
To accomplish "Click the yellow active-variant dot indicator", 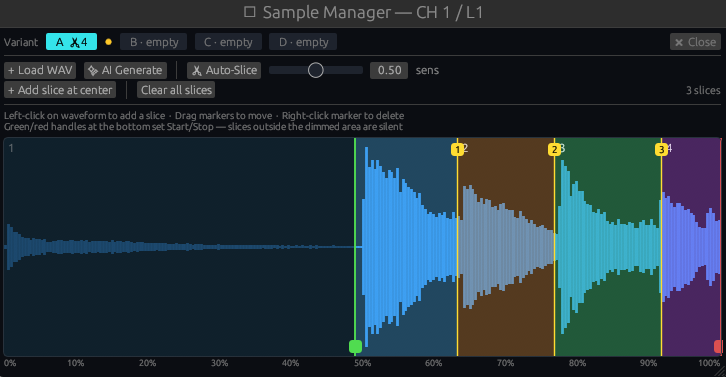I will click(108, 42).
